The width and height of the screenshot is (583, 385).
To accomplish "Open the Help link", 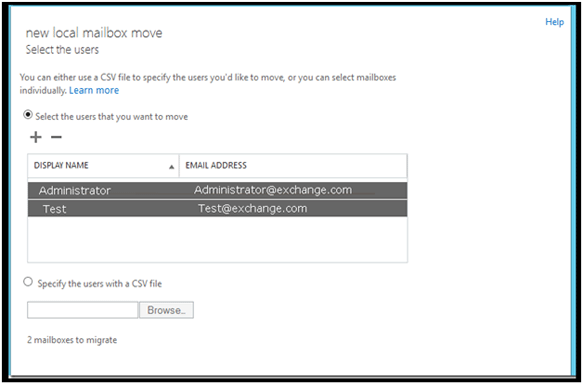I will pyautogui.click(x=554, y=22).
